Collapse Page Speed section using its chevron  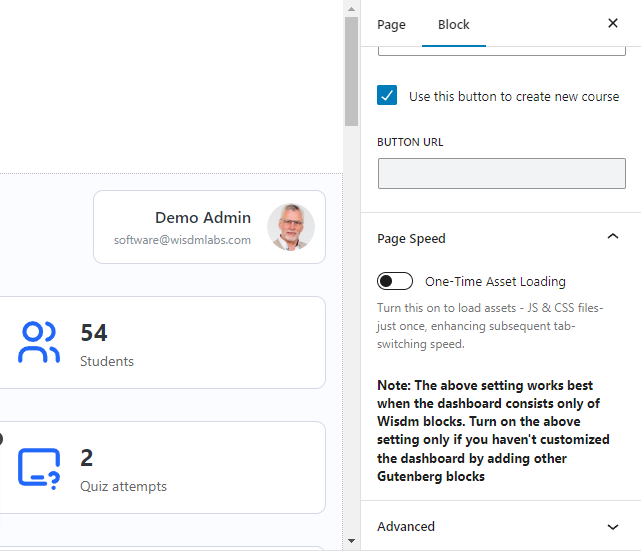click(613, 238)
